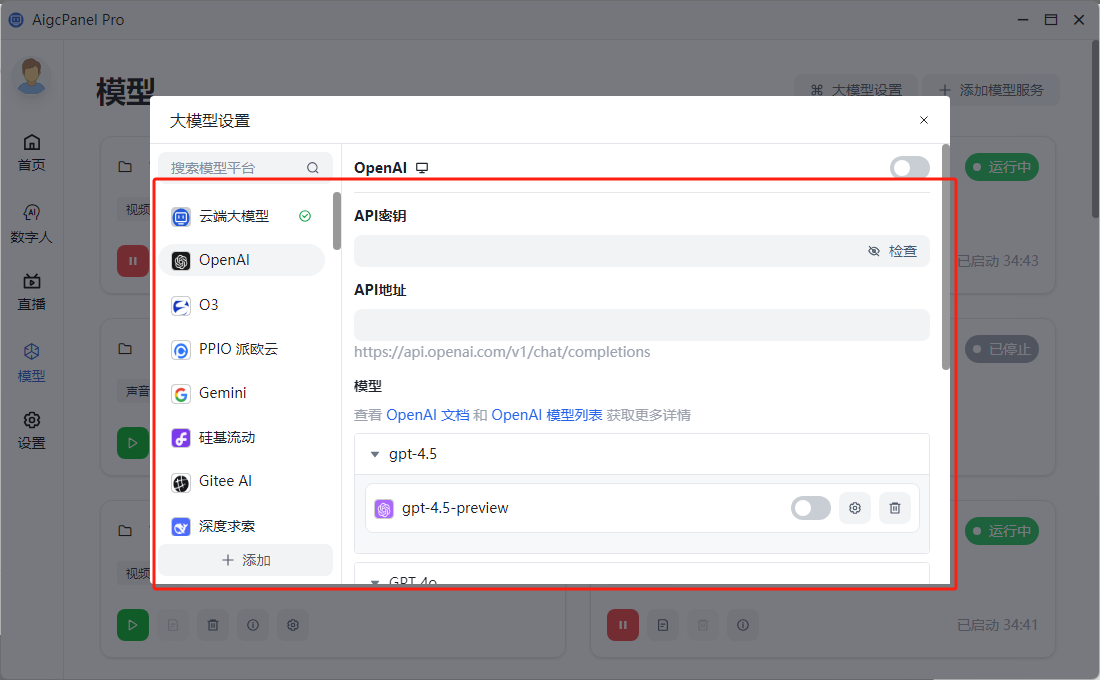Click the green check beside 云端大模型
Viewport: 1100px width, 680px height.
(x=304, y=216)
